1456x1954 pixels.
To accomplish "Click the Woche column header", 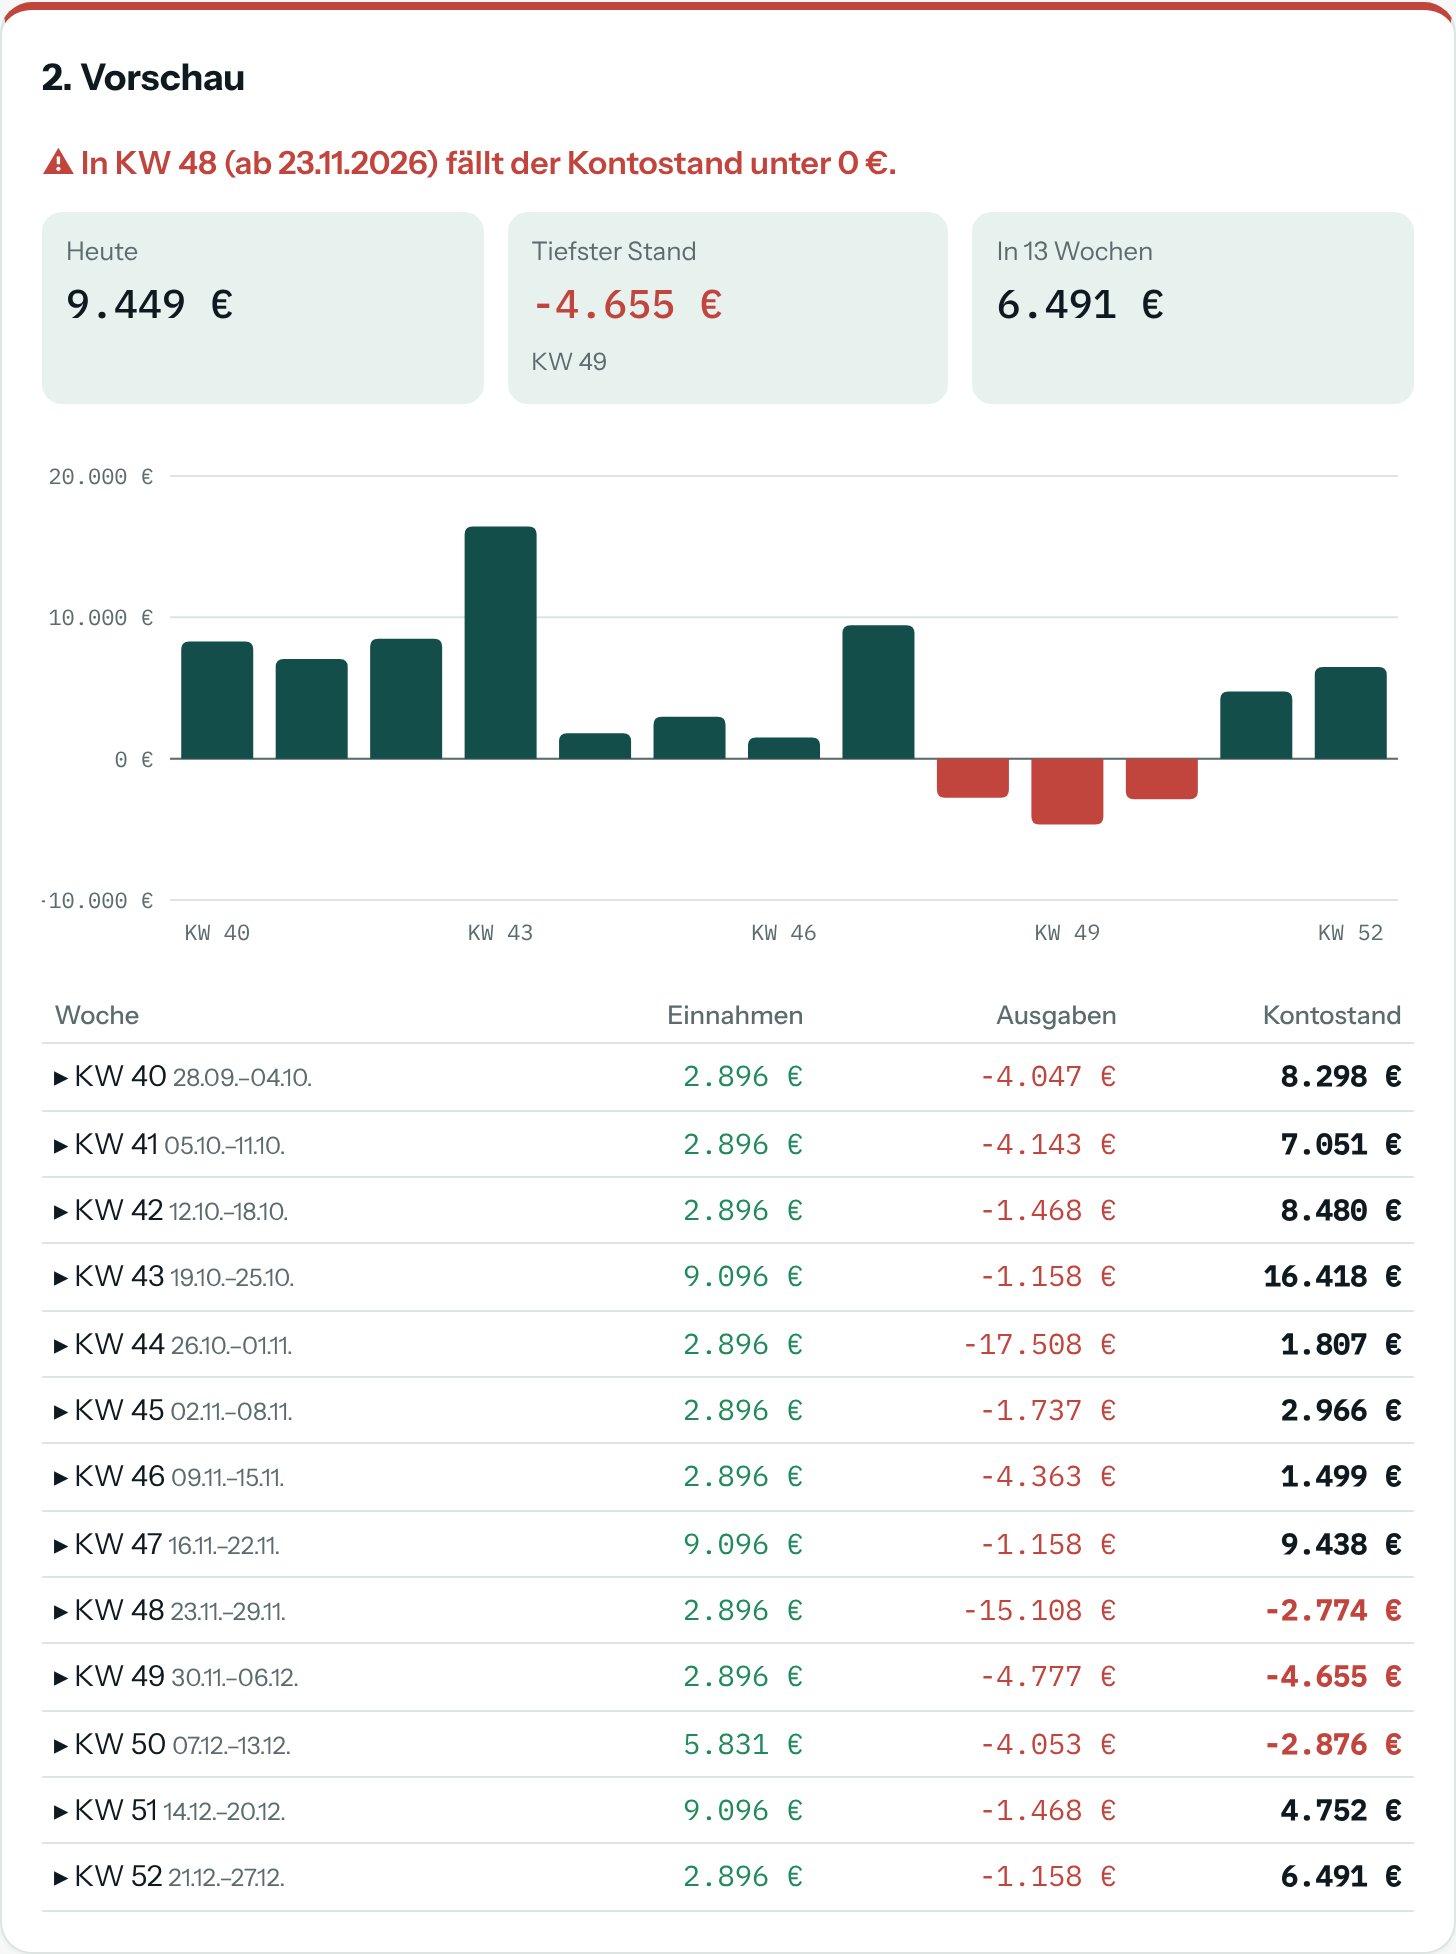I will click(97, 1015).
